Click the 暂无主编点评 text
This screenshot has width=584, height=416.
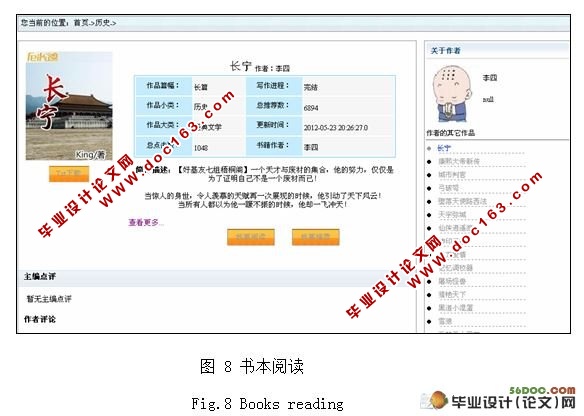click(49, 299)
